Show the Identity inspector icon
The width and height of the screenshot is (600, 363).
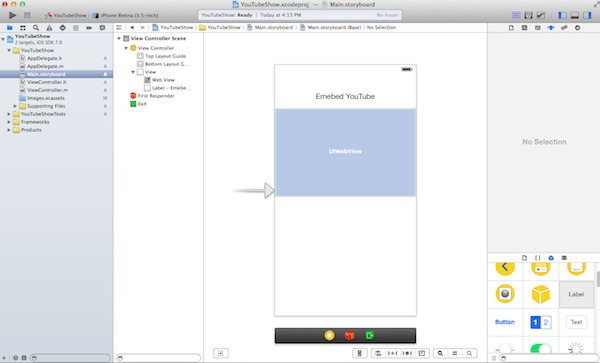click(x=538, y=28)
